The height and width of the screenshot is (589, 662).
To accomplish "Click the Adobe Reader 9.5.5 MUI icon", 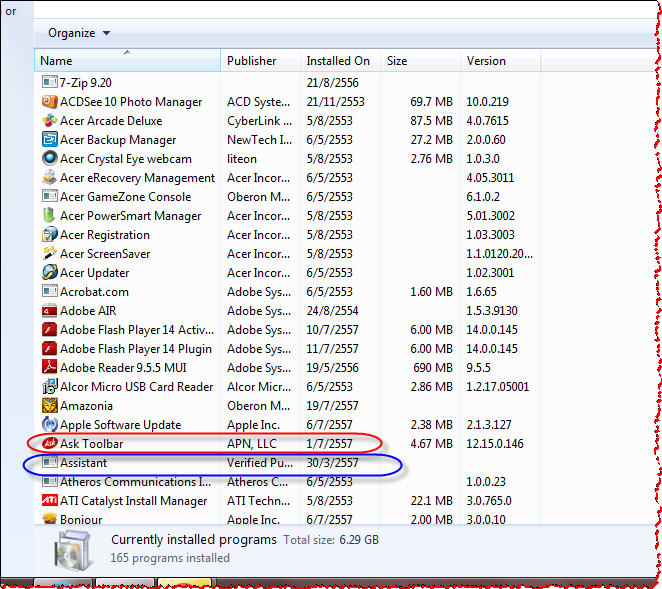I will coord(49,367).
